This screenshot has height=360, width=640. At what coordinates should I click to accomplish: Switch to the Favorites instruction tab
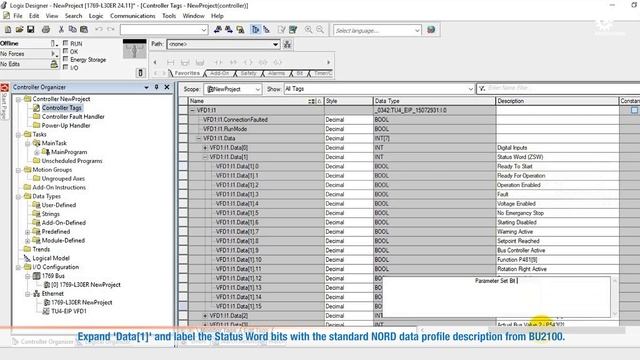click(x=187, y=73)
